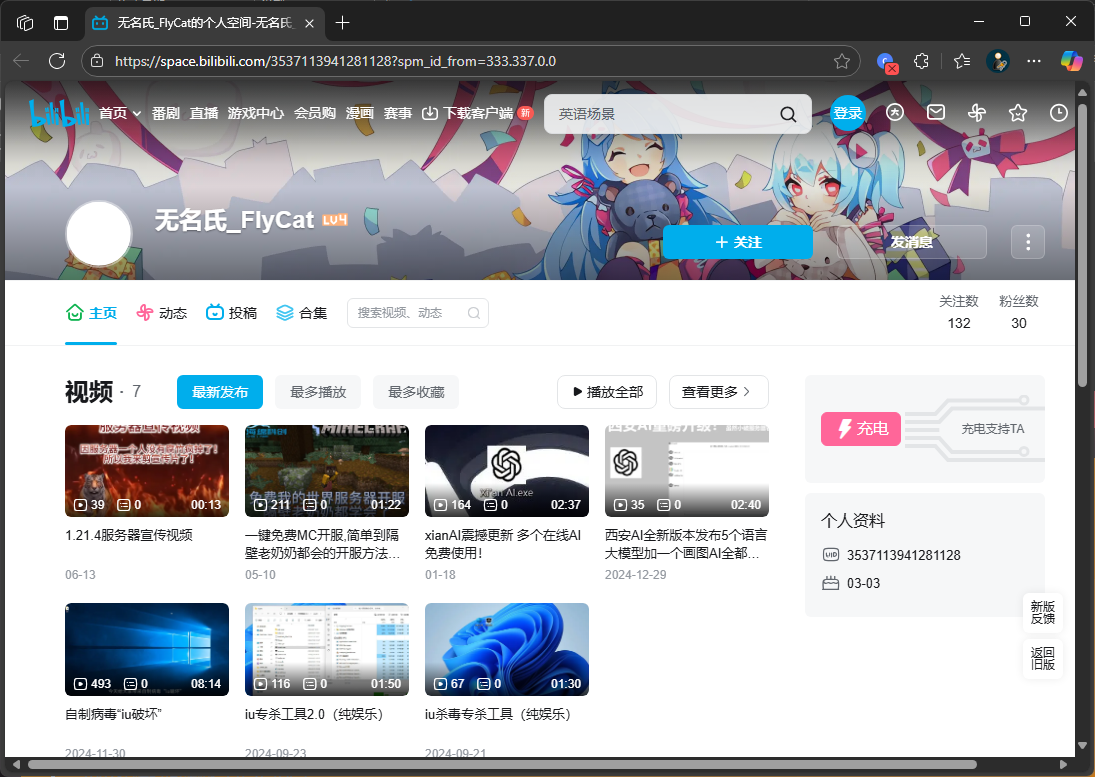Open the 西安AI全新版本 video thumbnail
1095x777 pixels.
[x=686, y=471]
